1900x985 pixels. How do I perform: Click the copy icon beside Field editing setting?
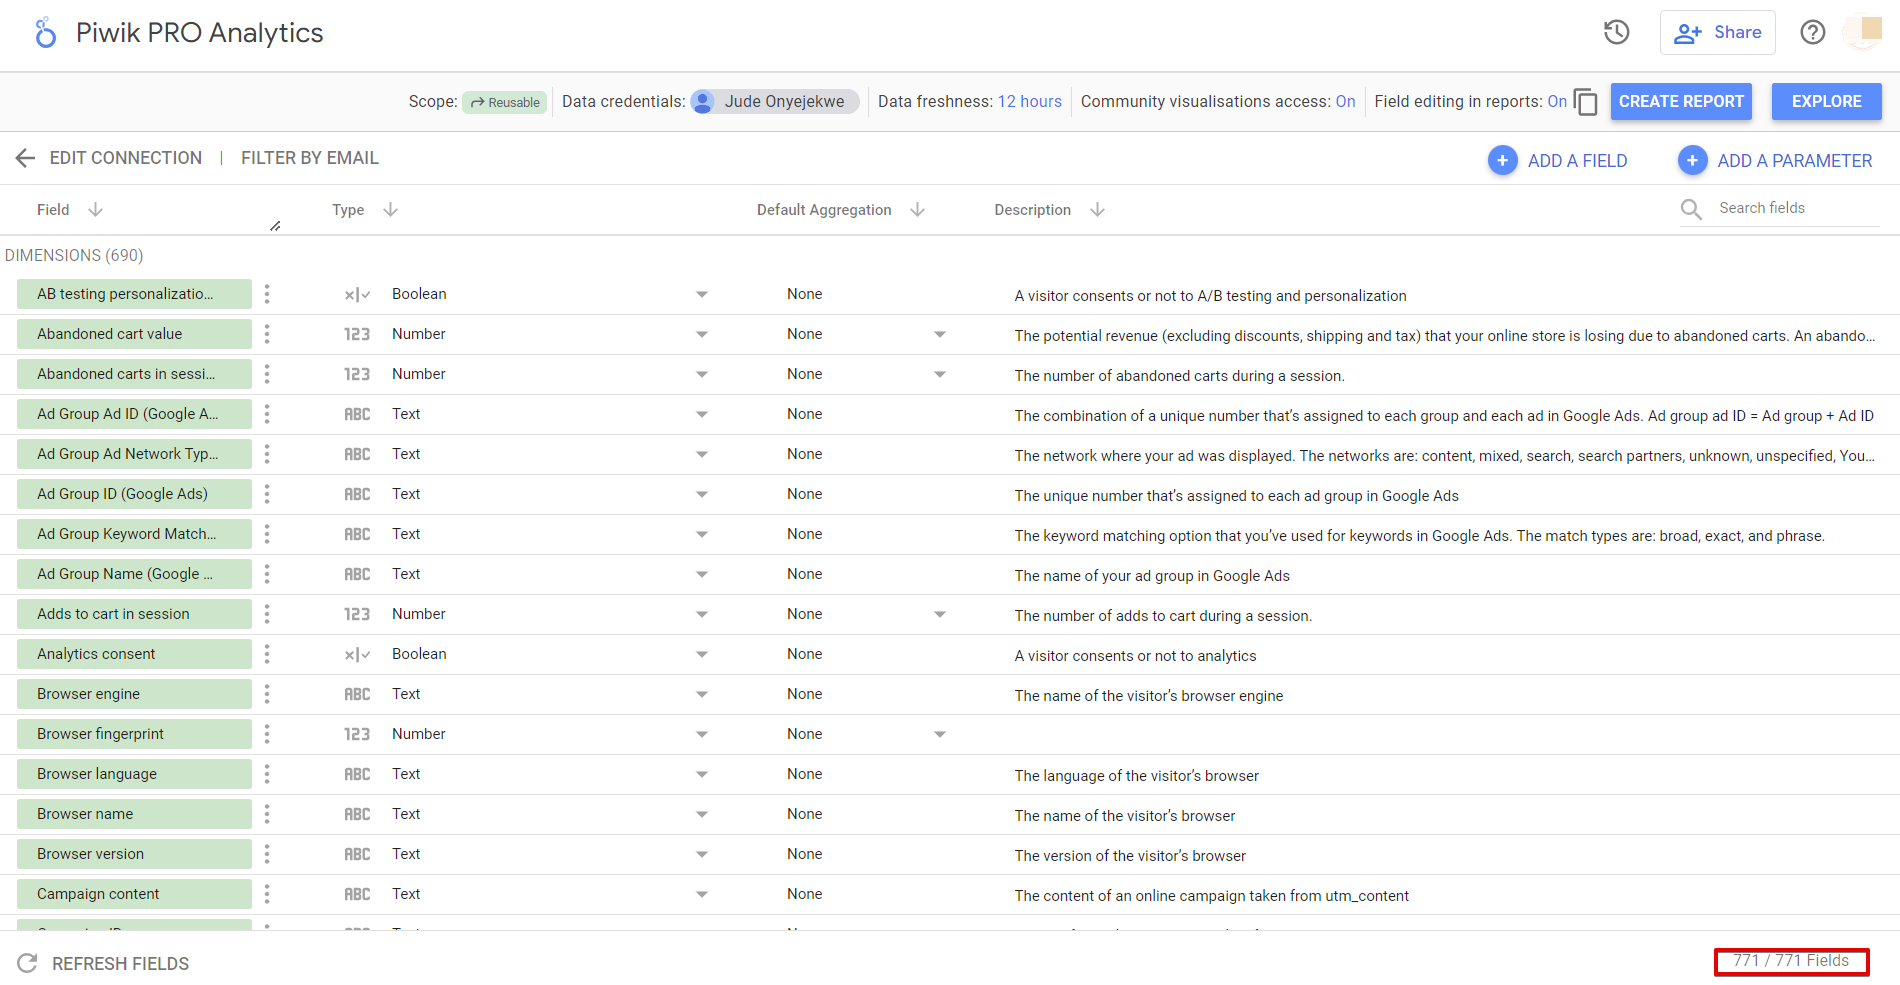click(x=1585, y=101)
